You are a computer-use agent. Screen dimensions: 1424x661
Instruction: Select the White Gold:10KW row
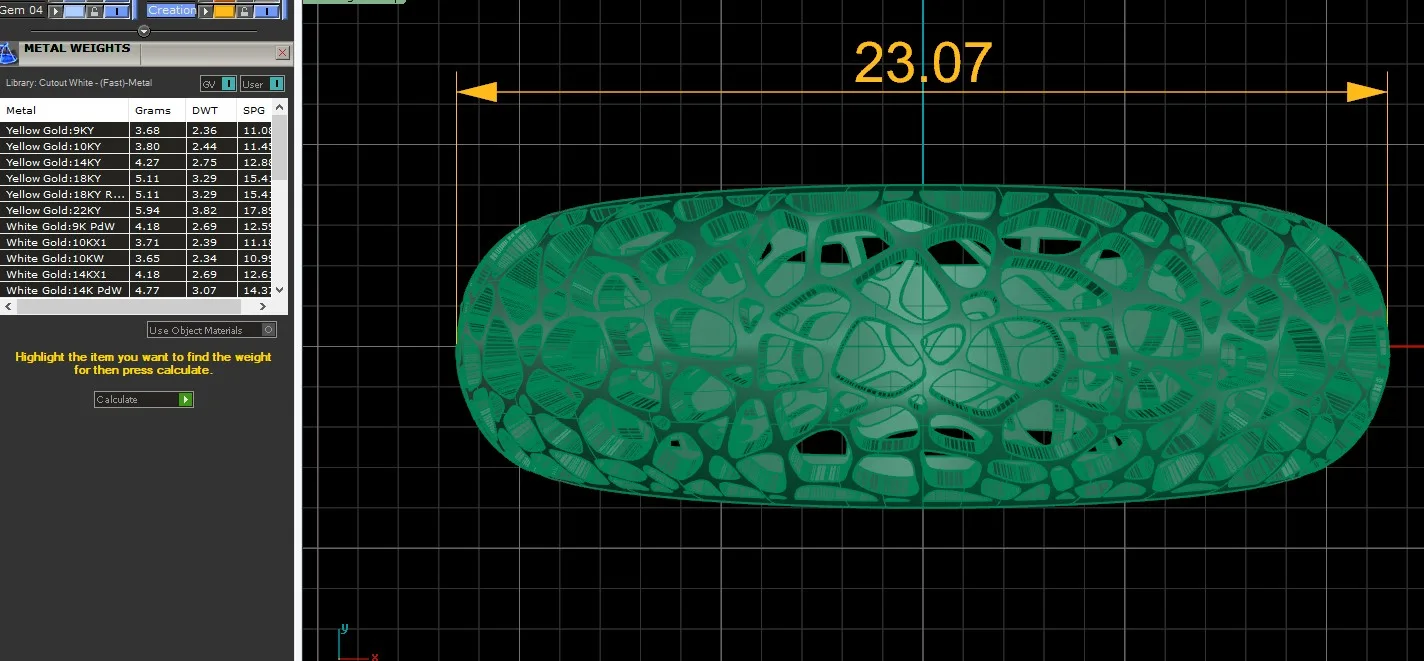pyautogui.click(x=136, y=258)
